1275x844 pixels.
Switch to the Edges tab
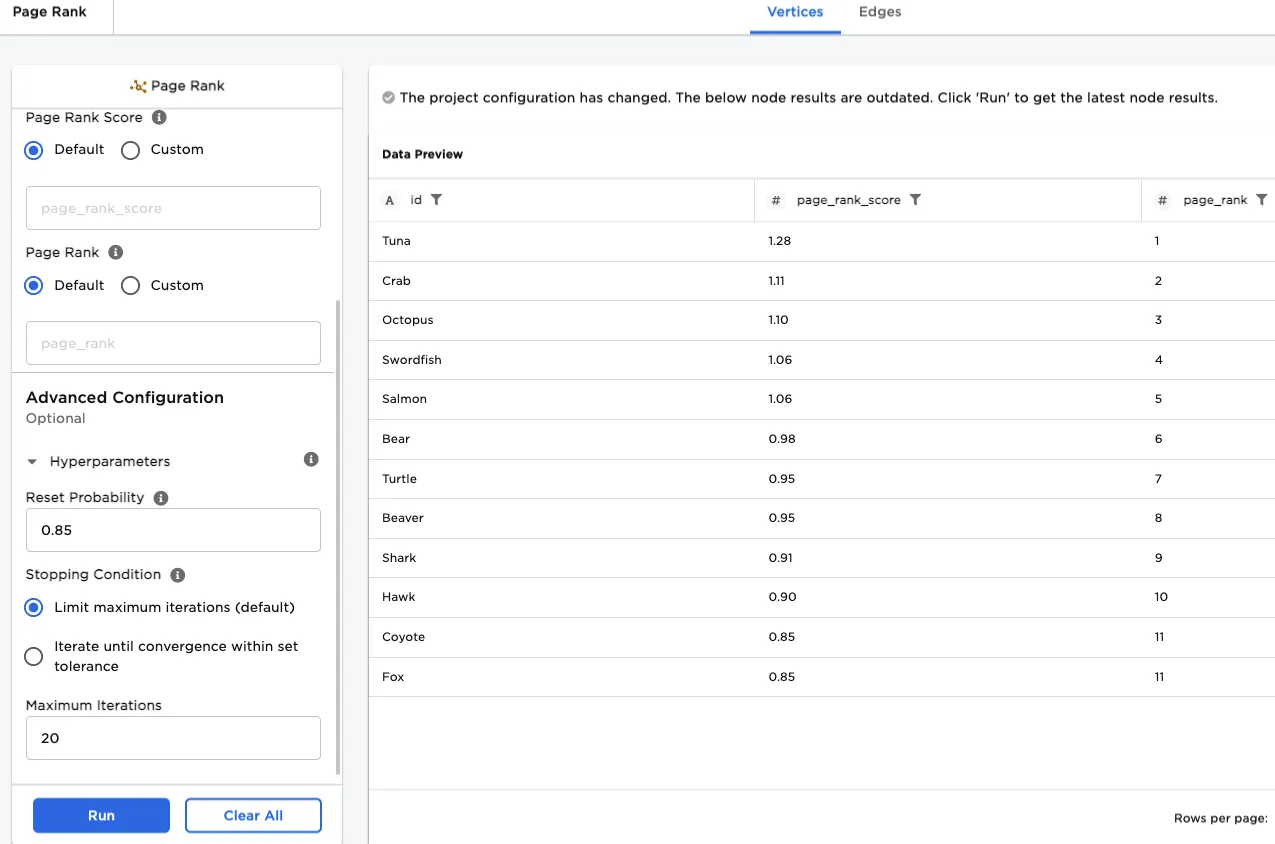880,12
